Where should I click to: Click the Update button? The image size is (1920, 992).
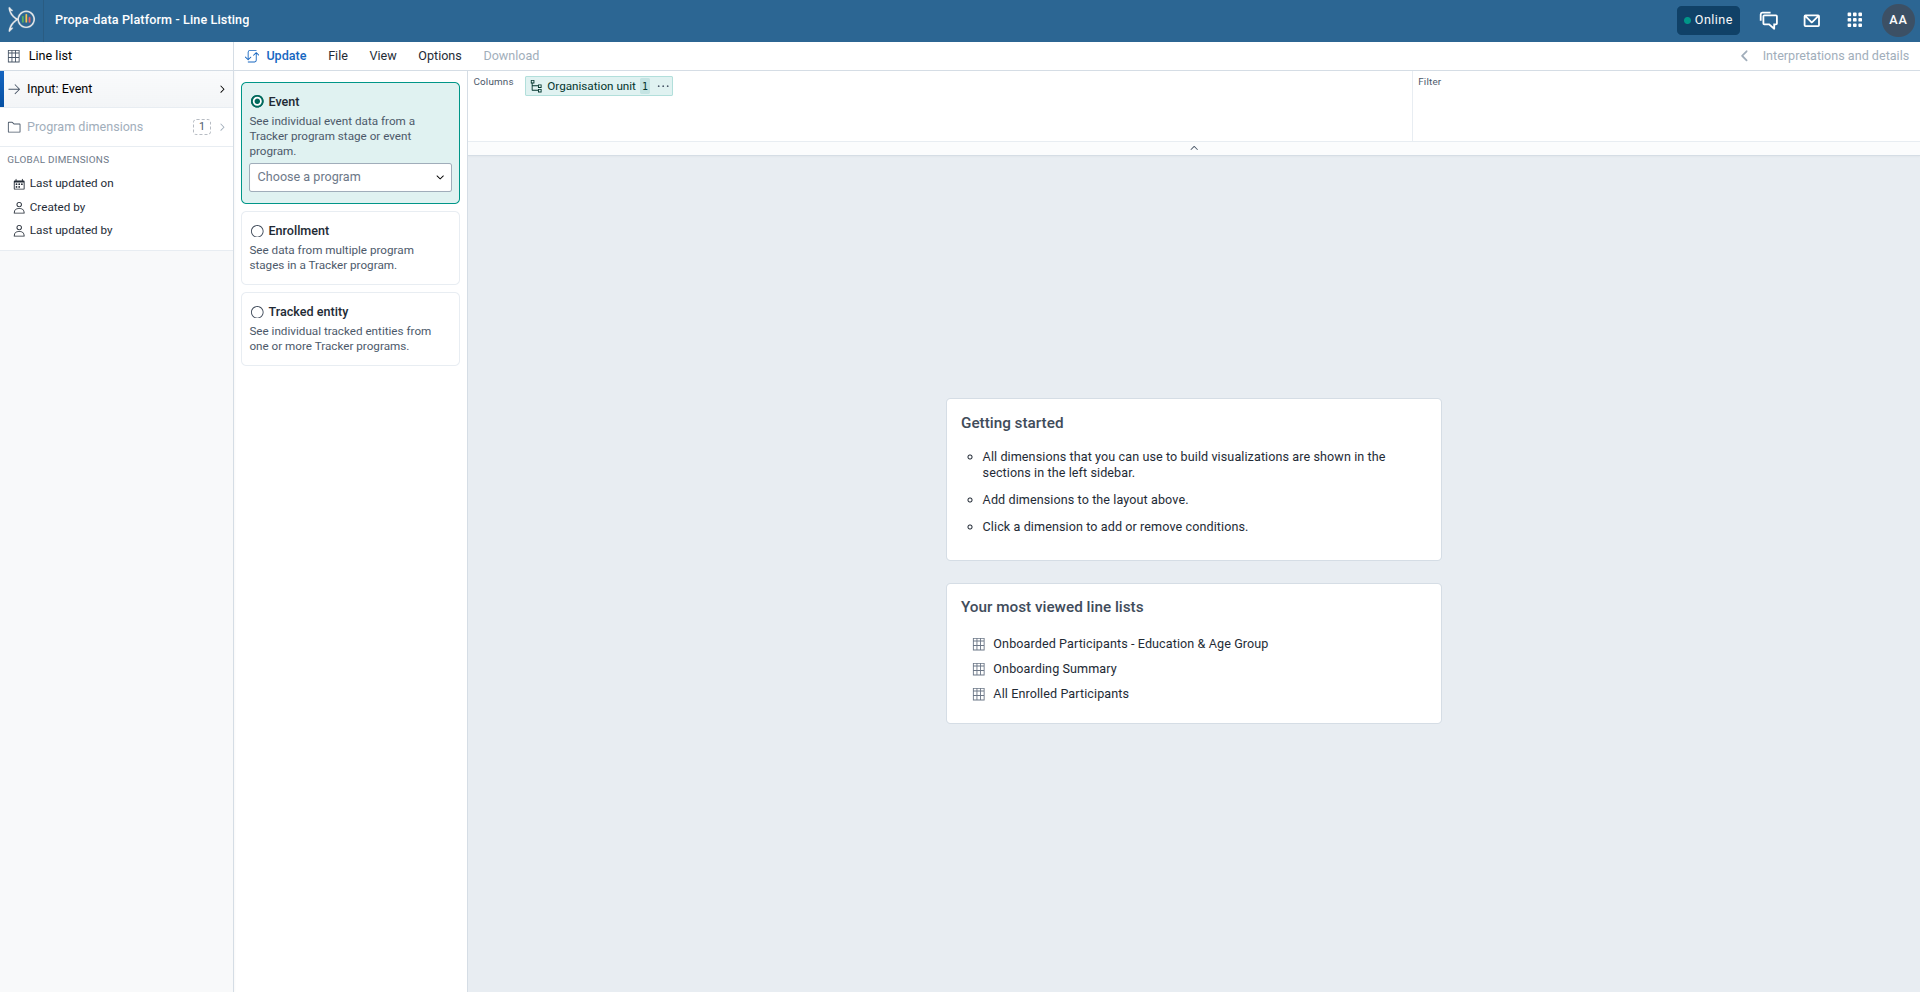point(276,56)
